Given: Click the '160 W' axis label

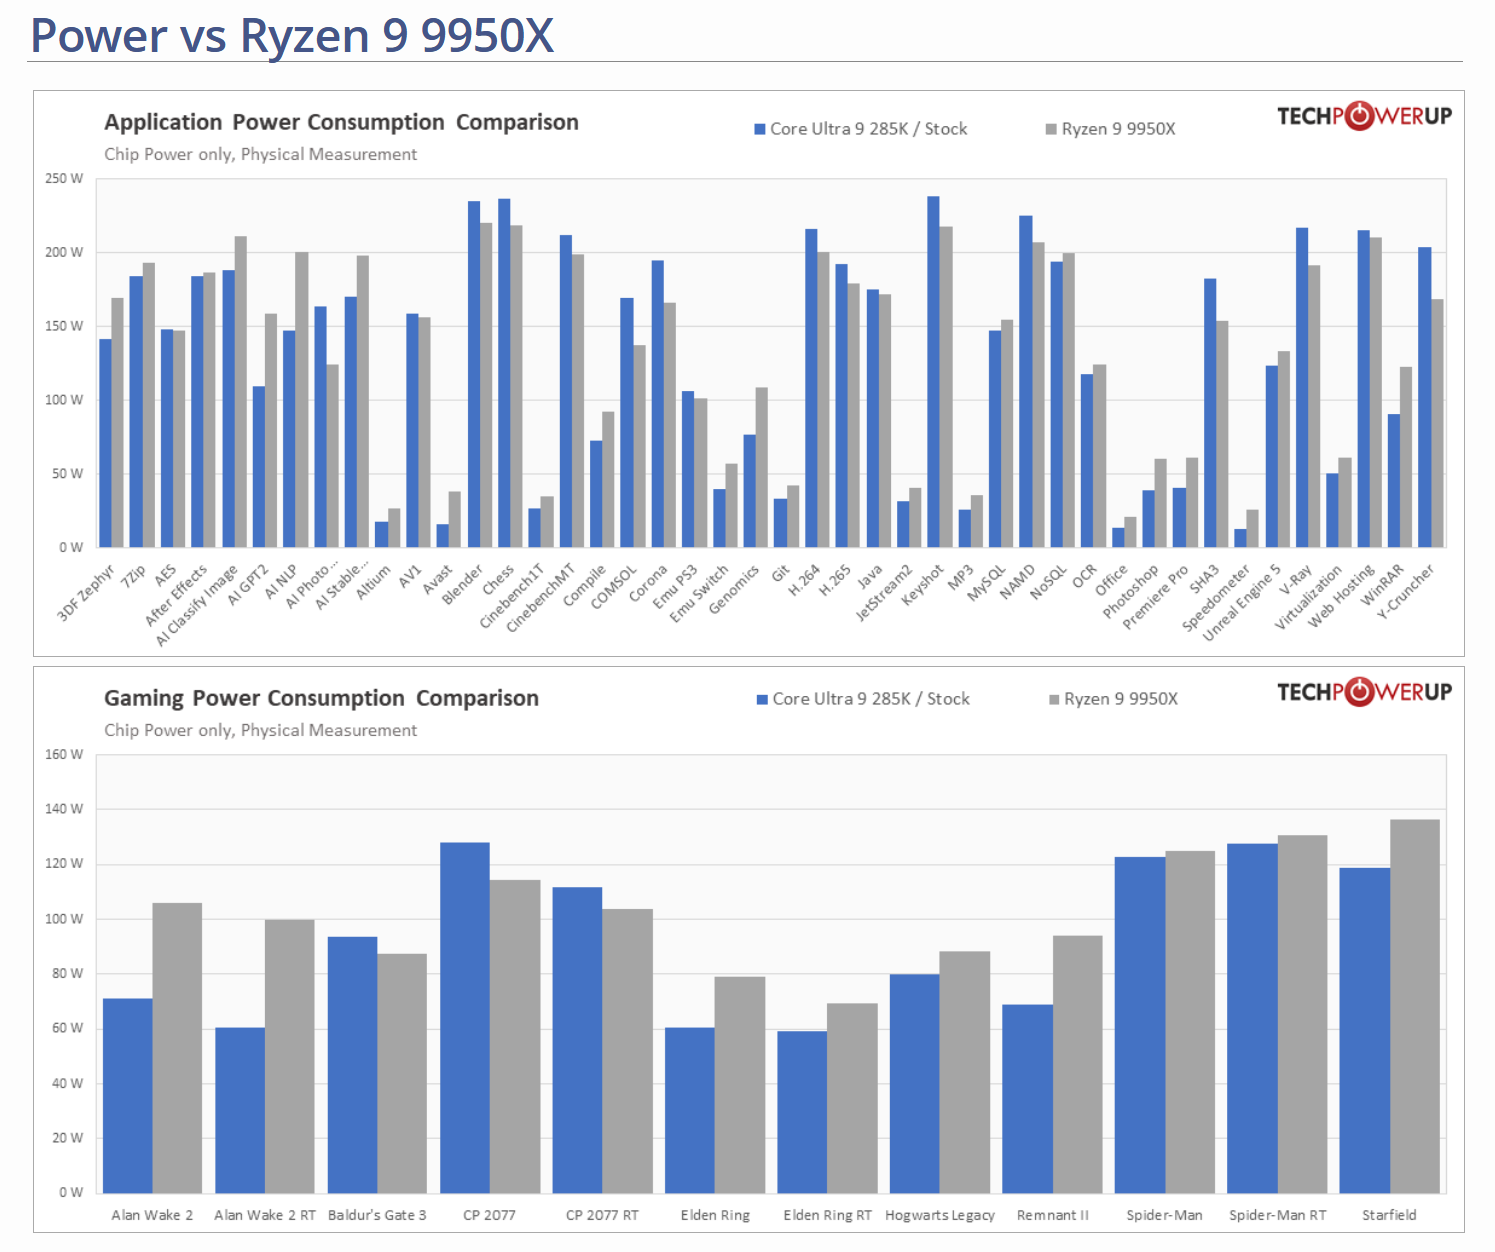Looking at the screenshot, I should coord(64,754).
